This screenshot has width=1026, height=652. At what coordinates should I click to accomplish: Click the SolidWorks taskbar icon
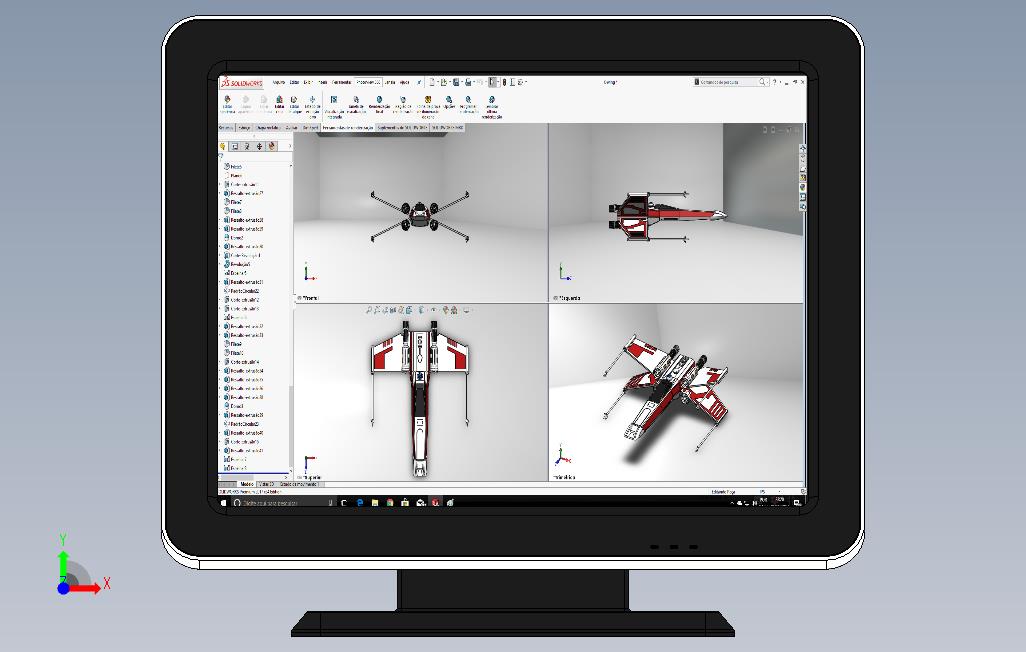pyautogui.click(x=436, y=503)
